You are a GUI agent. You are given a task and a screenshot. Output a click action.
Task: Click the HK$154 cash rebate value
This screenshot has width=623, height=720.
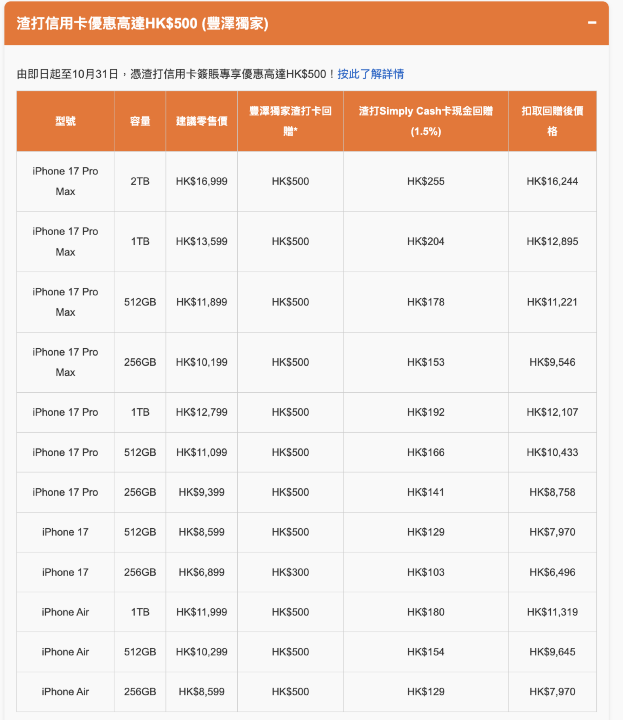[426, 652]
